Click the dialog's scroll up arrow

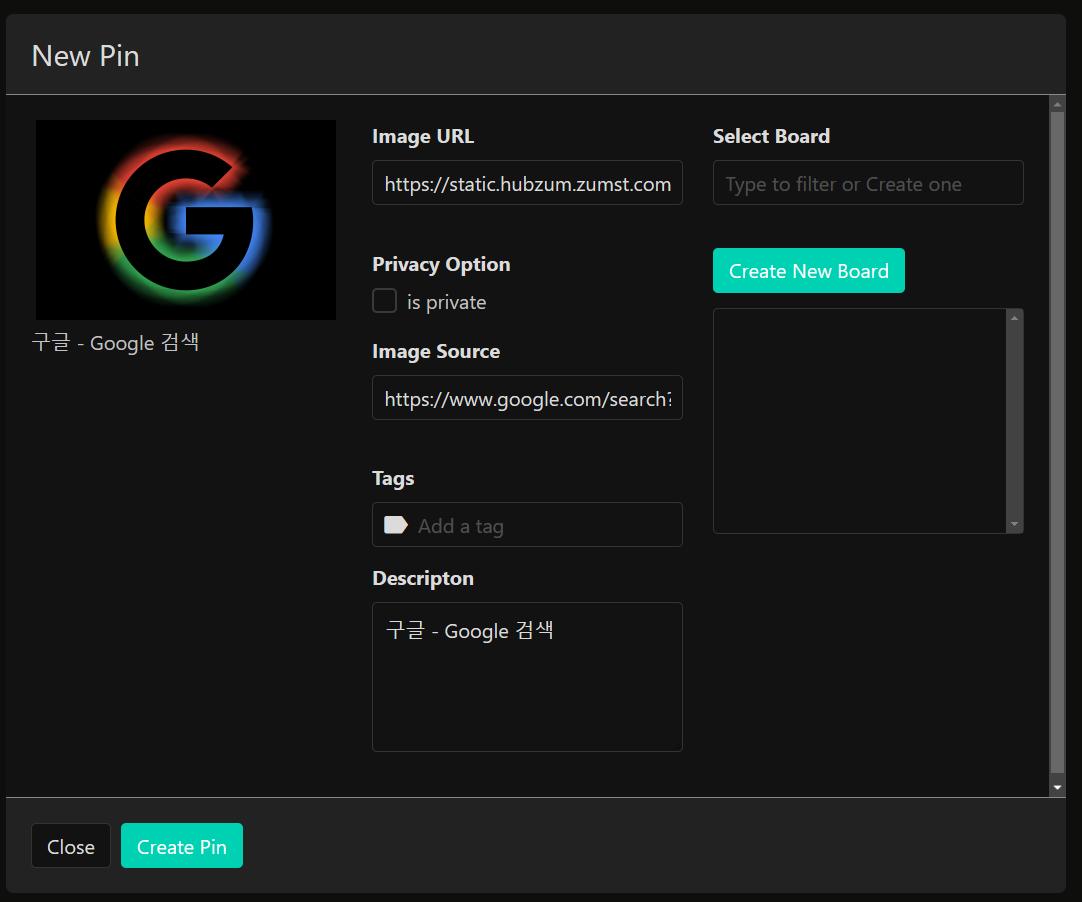[1057, 103]
